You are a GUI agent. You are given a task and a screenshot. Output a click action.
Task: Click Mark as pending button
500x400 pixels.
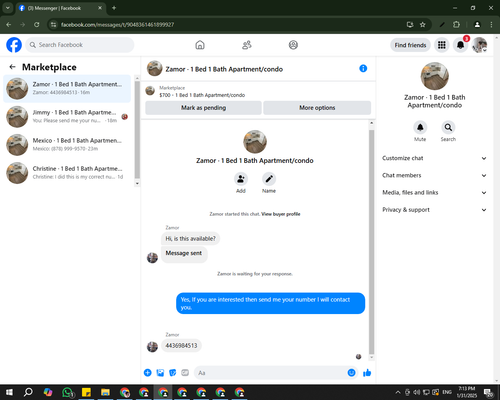tap(203, 108)
